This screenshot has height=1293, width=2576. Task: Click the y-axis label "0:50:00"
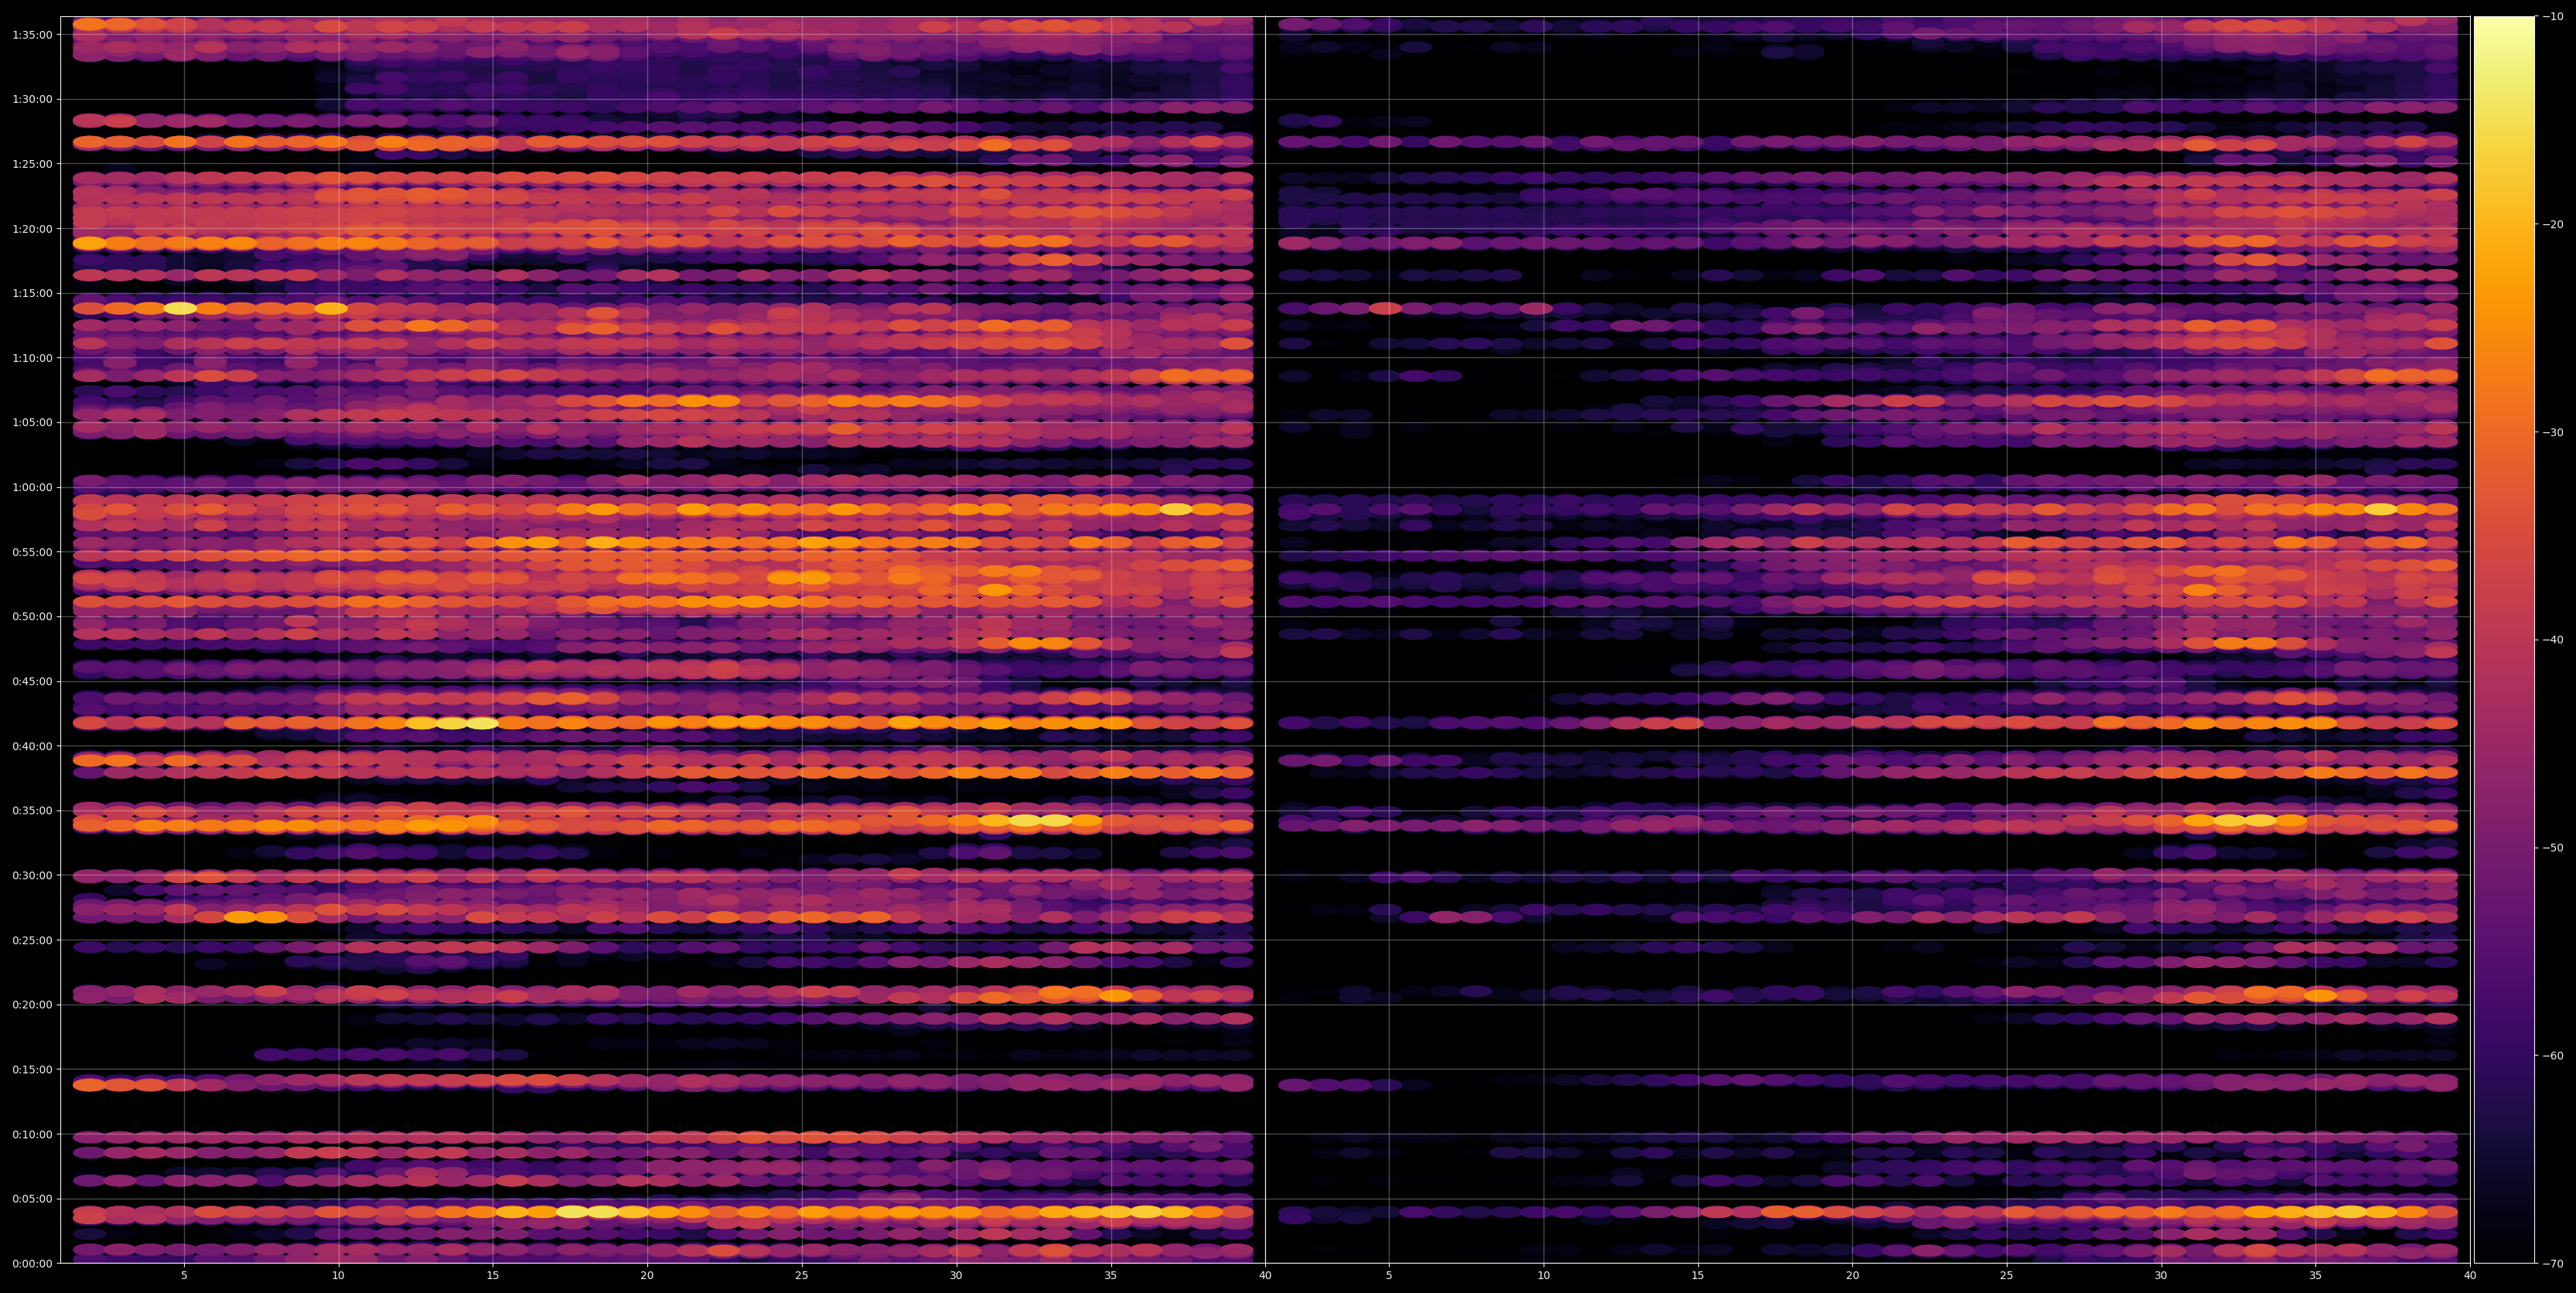click(32, 617)
